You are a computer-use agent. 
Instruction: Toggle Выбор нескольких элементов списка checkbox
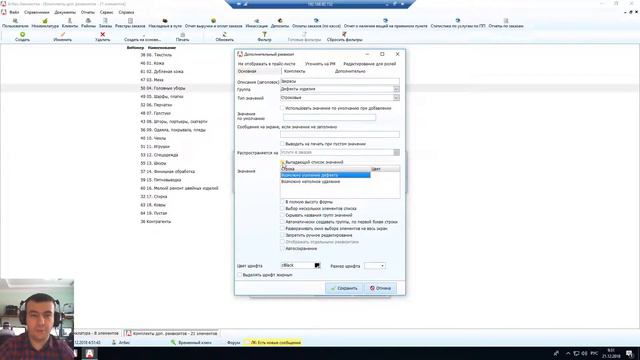[x=282, y=208]
